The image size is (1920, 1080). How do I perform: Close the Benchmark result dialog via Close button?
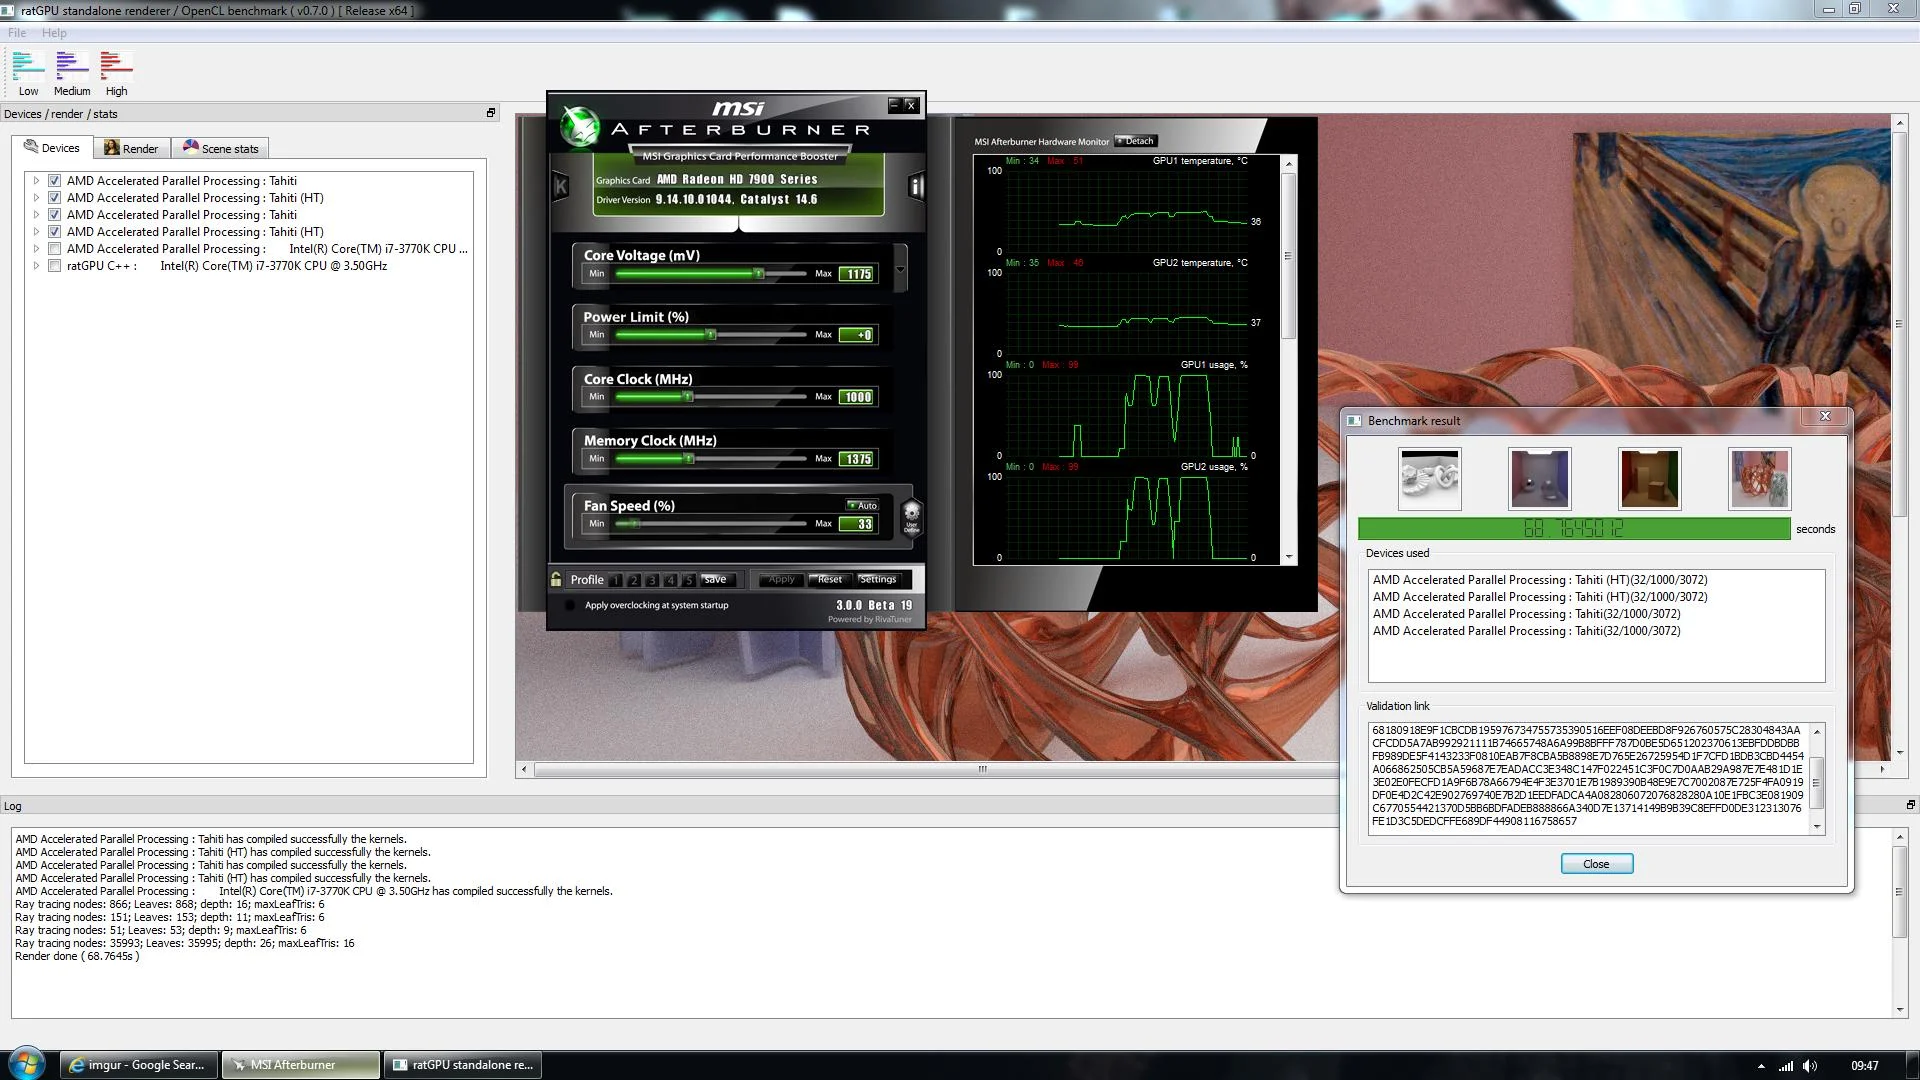[1597, 864]
